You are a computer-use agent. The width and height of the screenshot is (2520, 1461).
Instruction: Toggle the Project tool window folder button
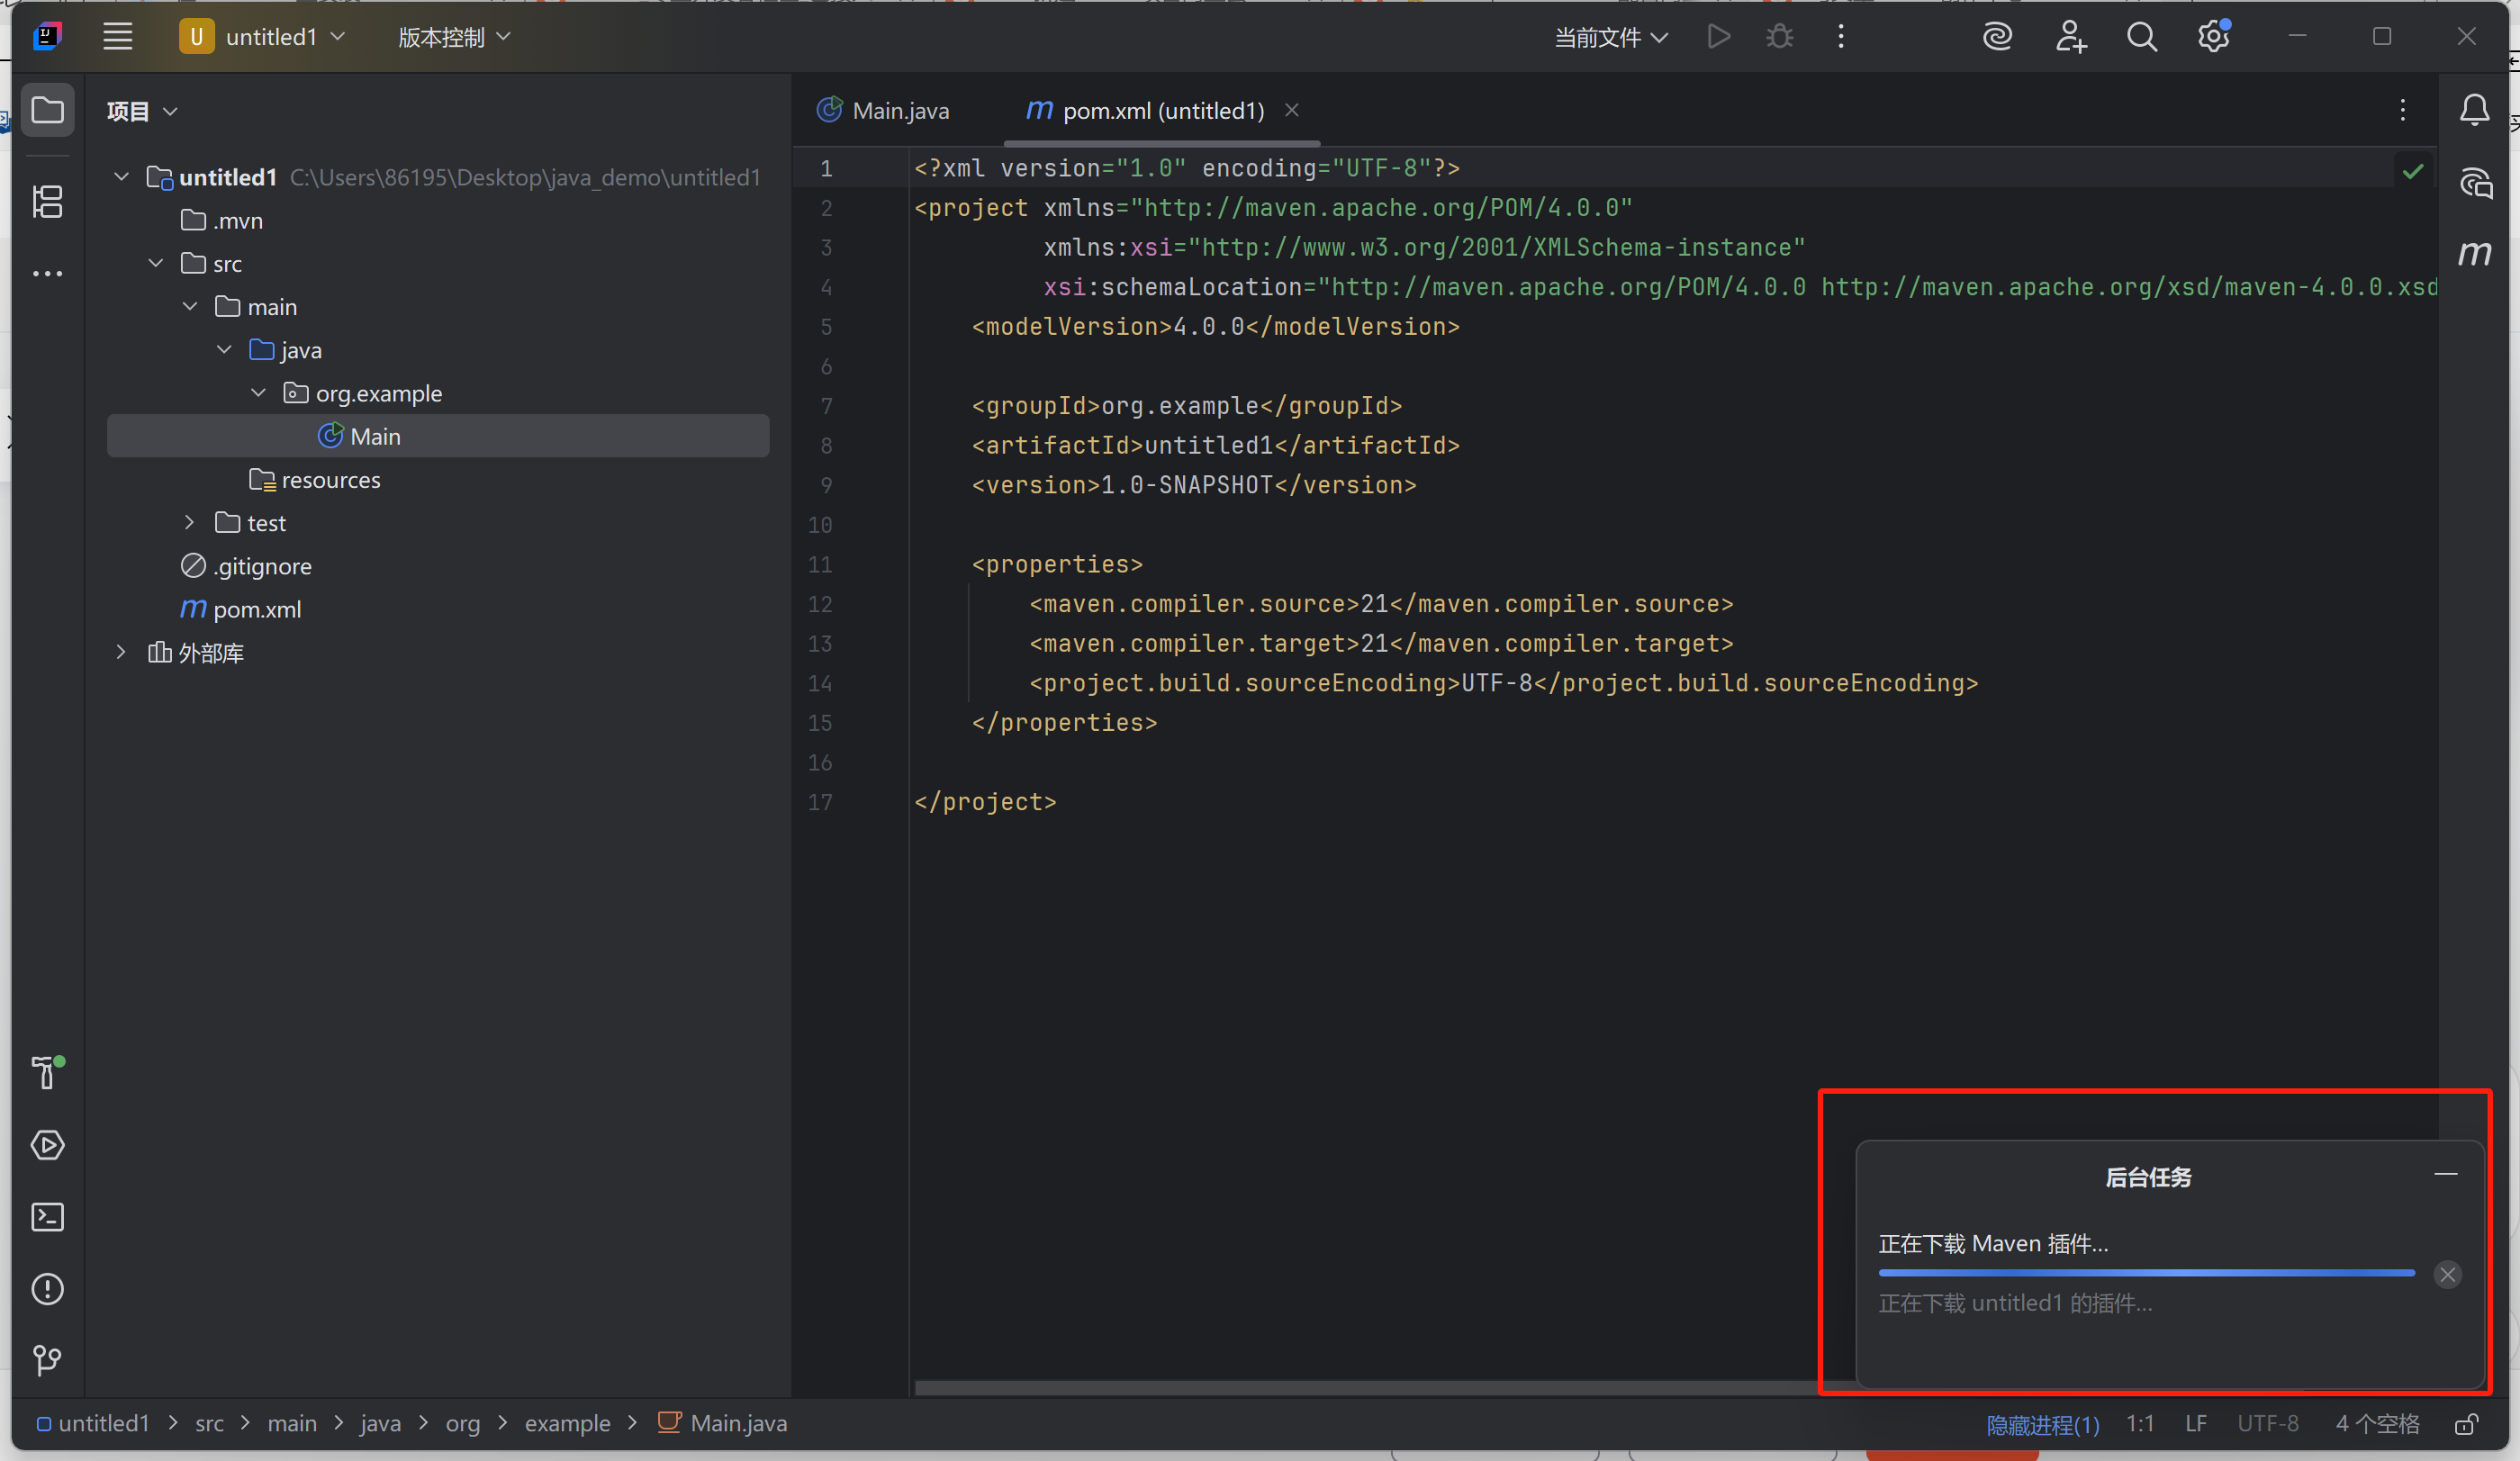tap(47, 110)
